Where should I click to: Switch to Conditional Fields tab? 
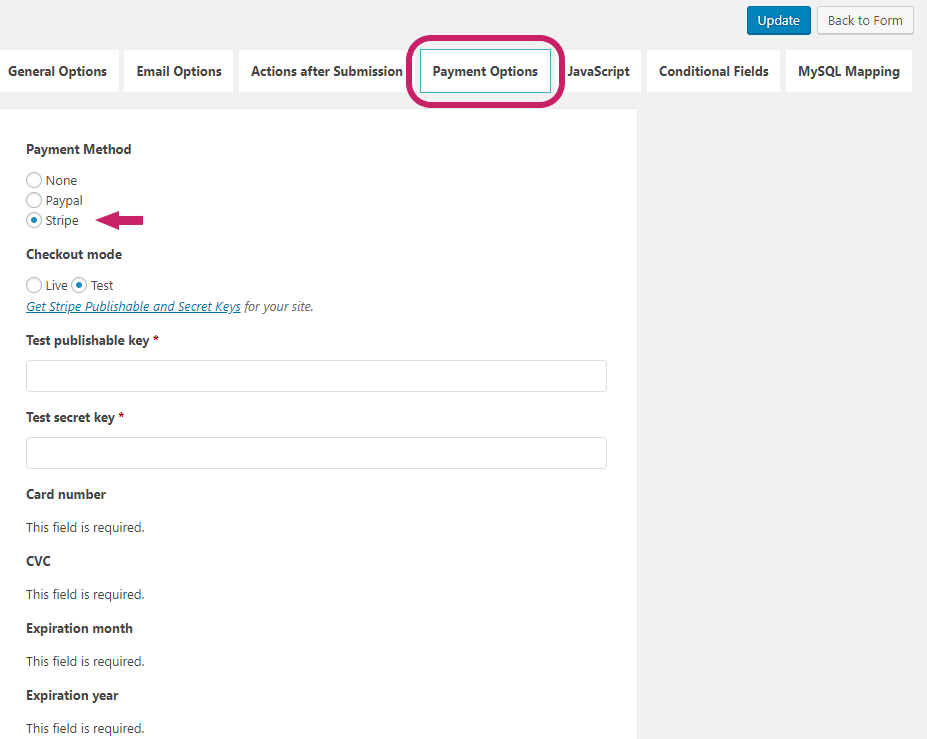pyautogui.click(x=714, y=71)
